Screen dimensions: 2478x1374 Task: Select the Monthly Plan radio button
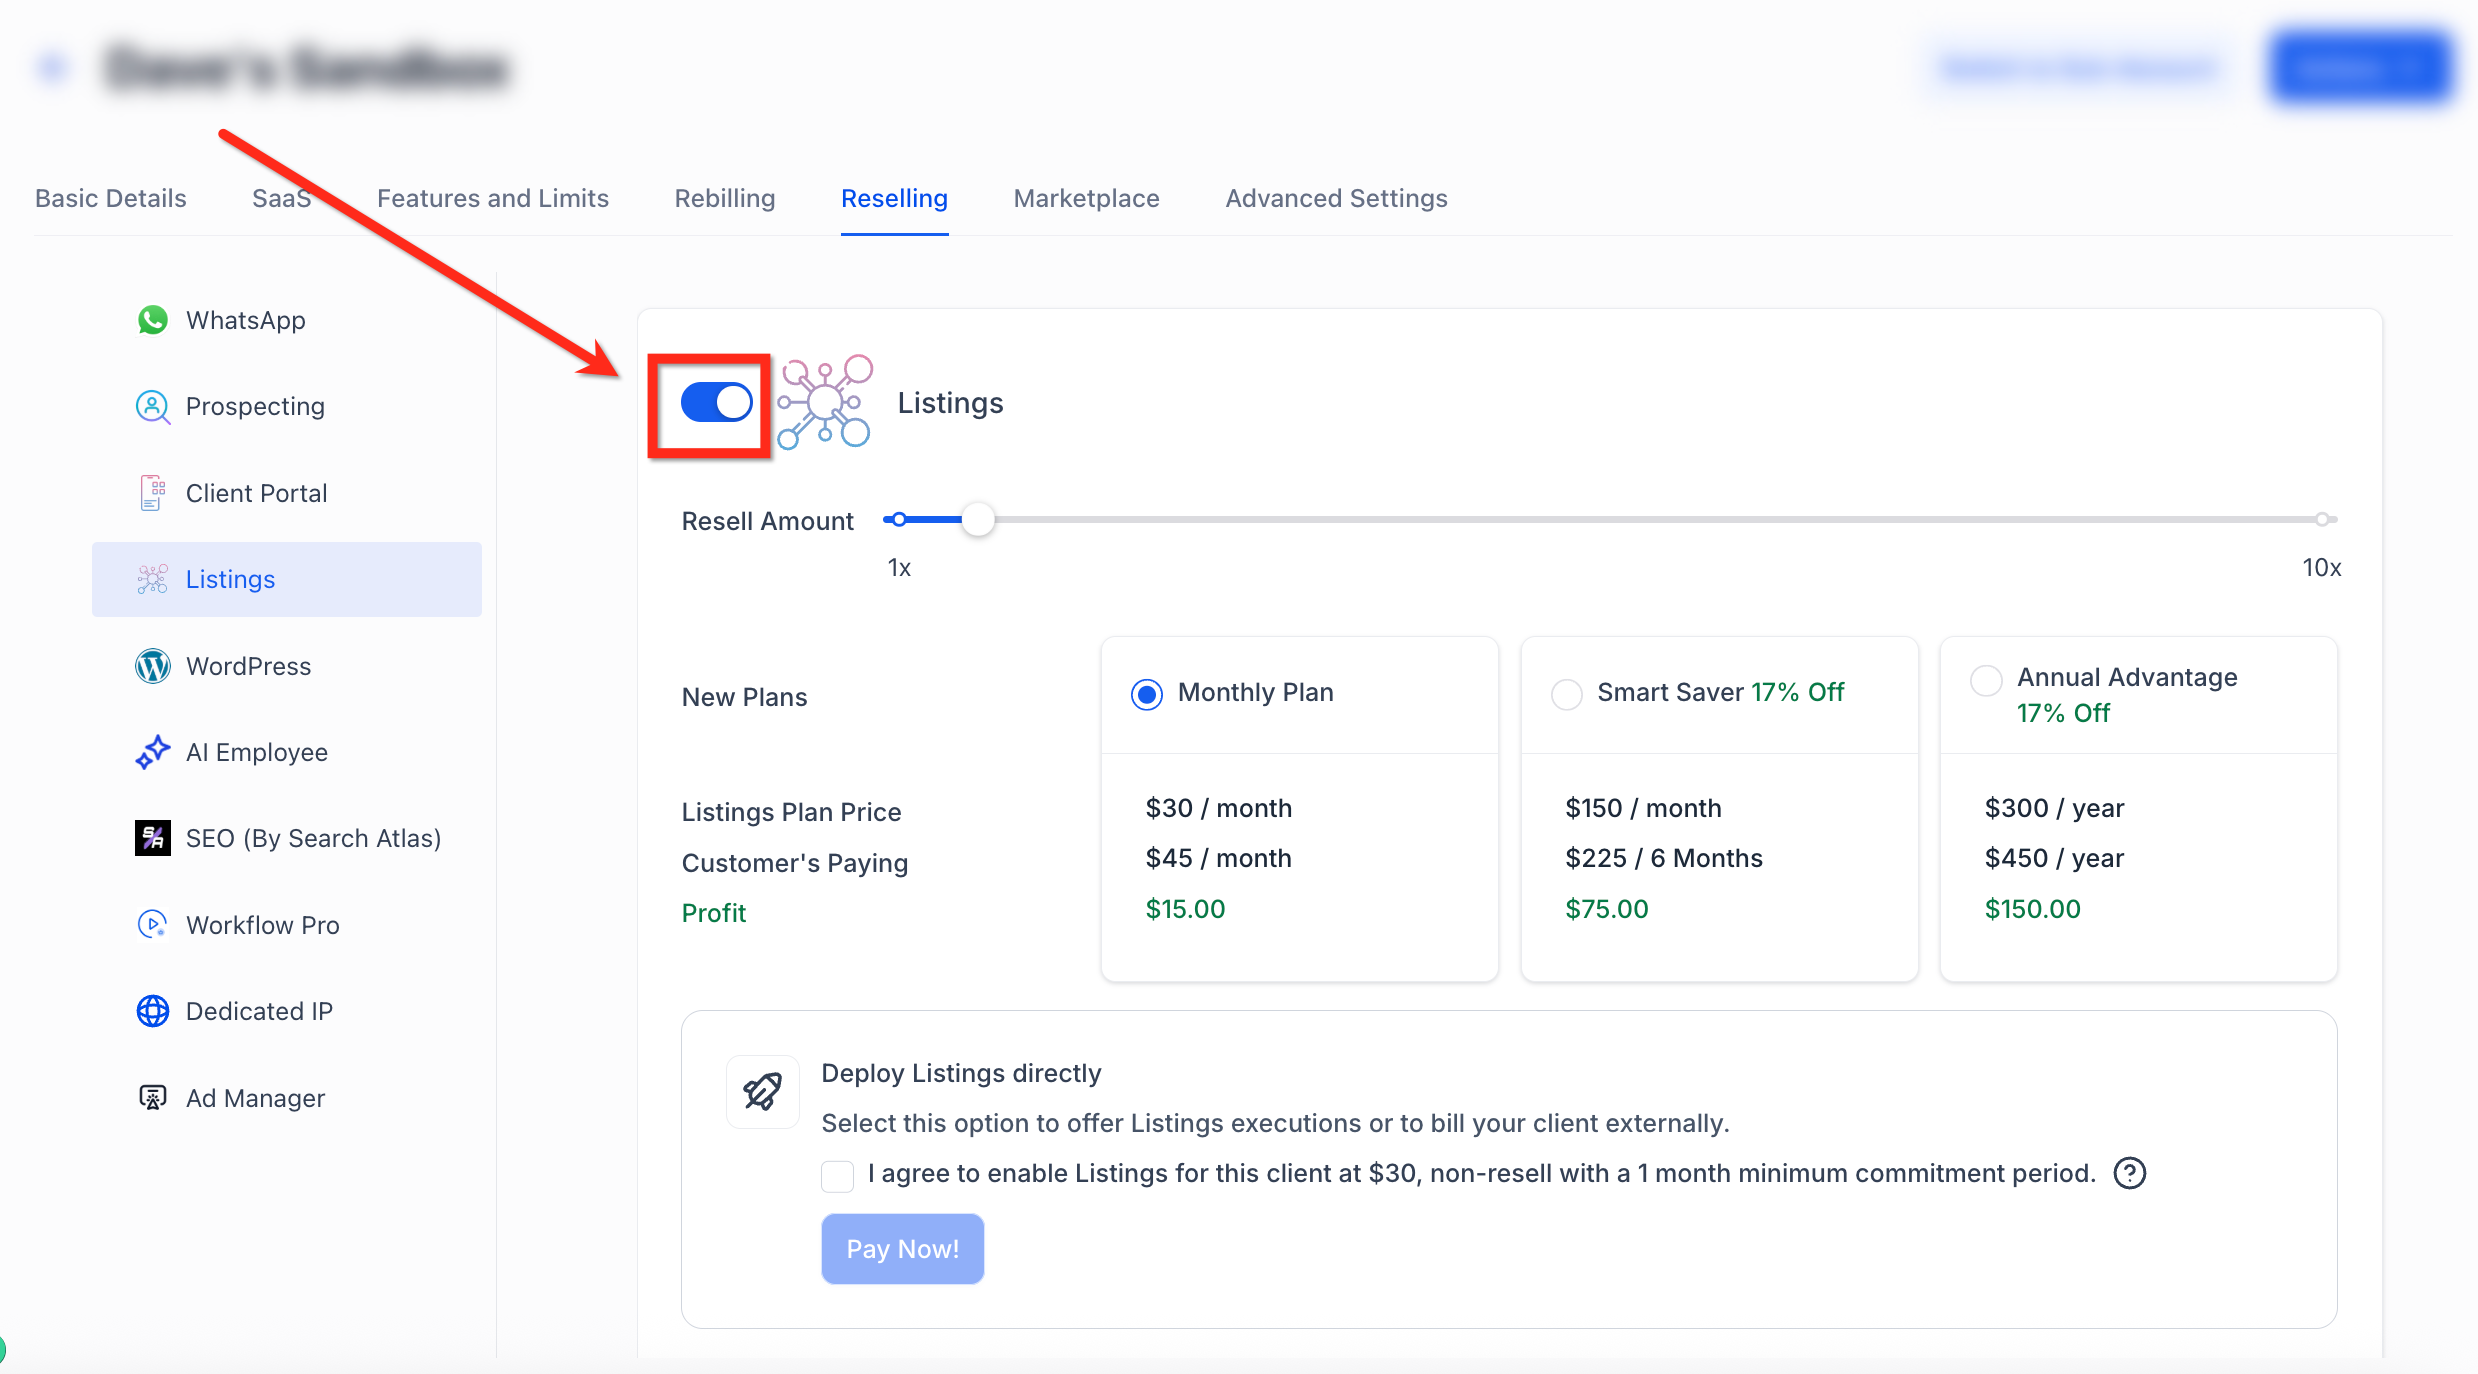1146,693
